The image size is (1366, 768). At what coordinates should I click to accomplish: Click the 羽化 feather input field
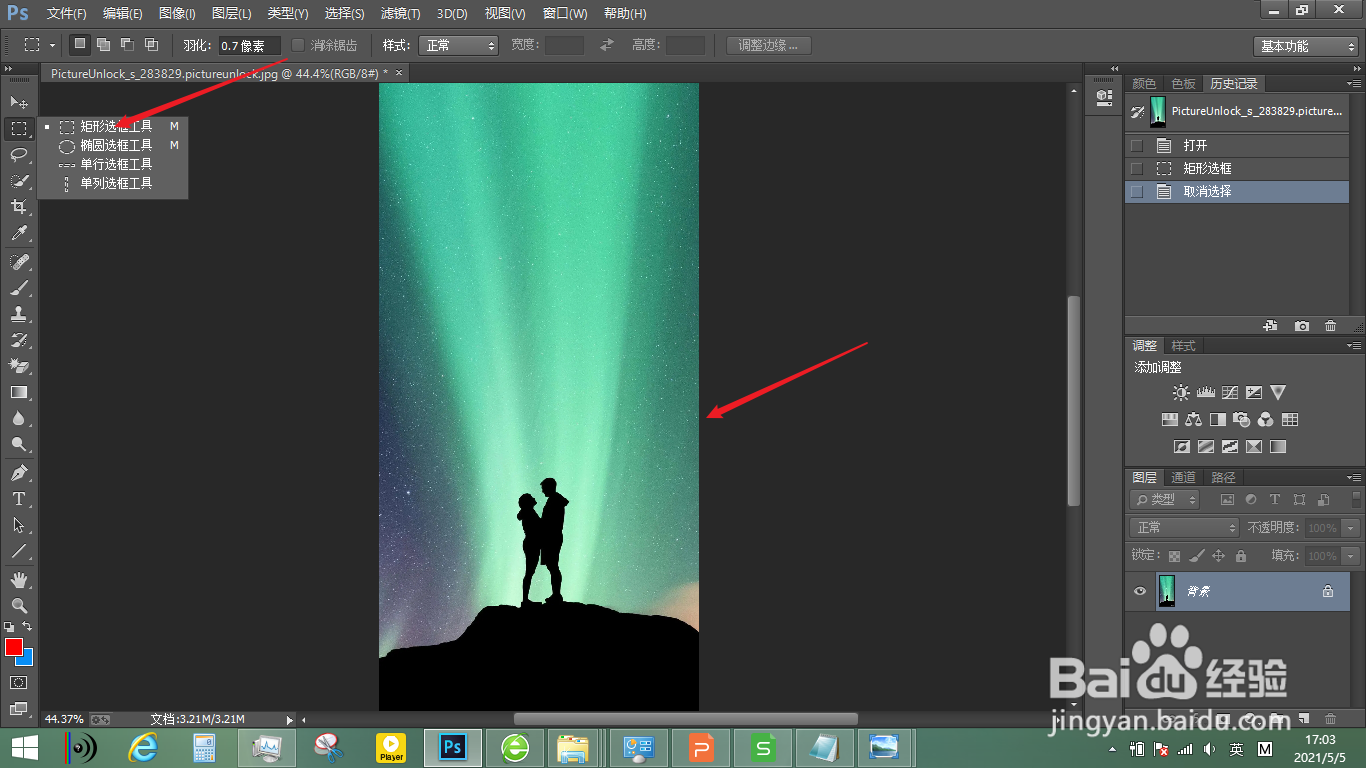[x=249, y=46]
